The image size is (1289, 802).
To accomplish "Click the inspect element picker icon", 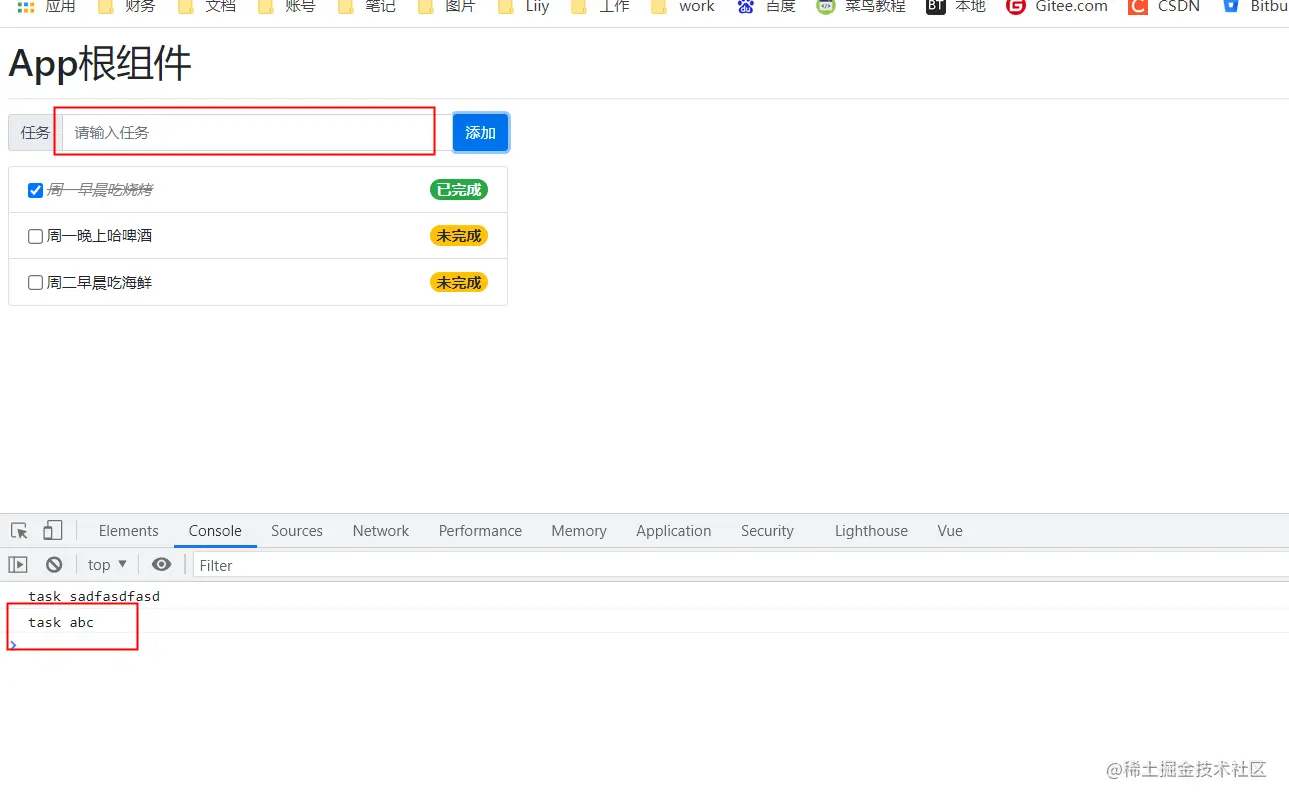I will [19, 531].
